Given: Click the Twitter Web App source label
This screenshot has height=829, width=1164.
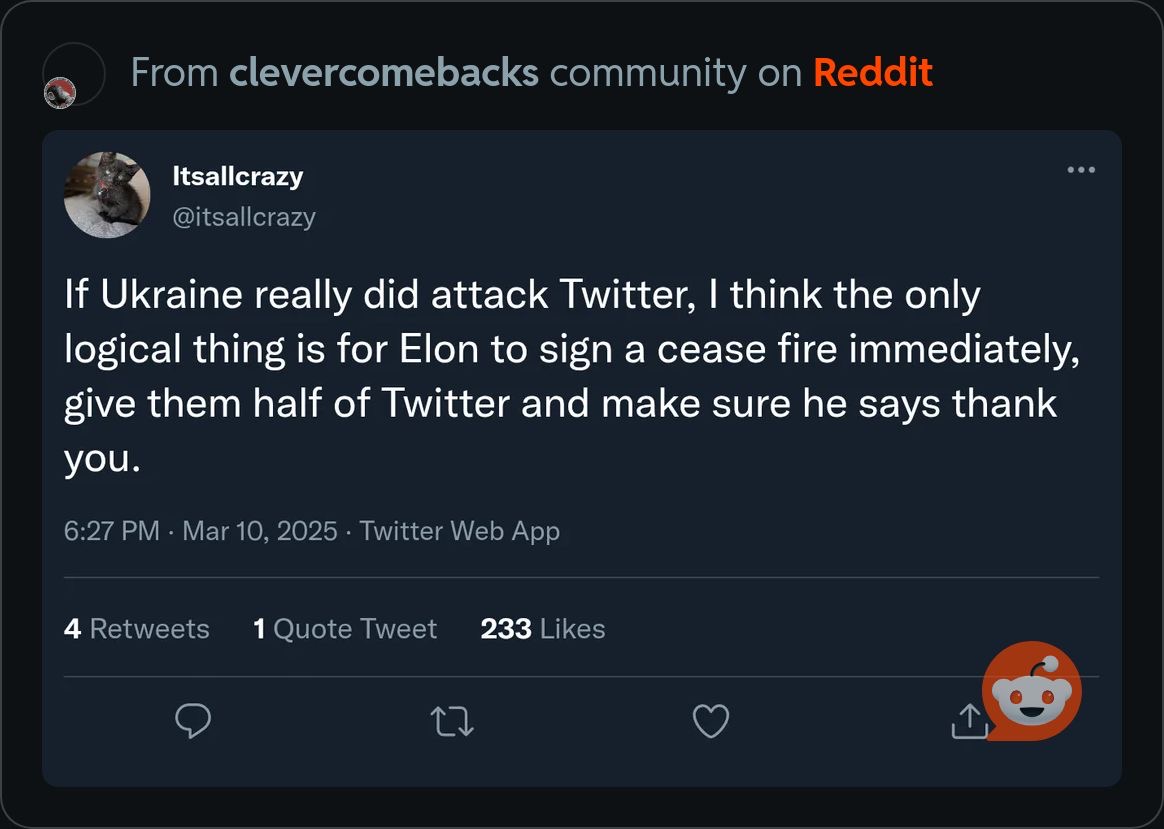Looking at the screenshot, I should (459, 530).
